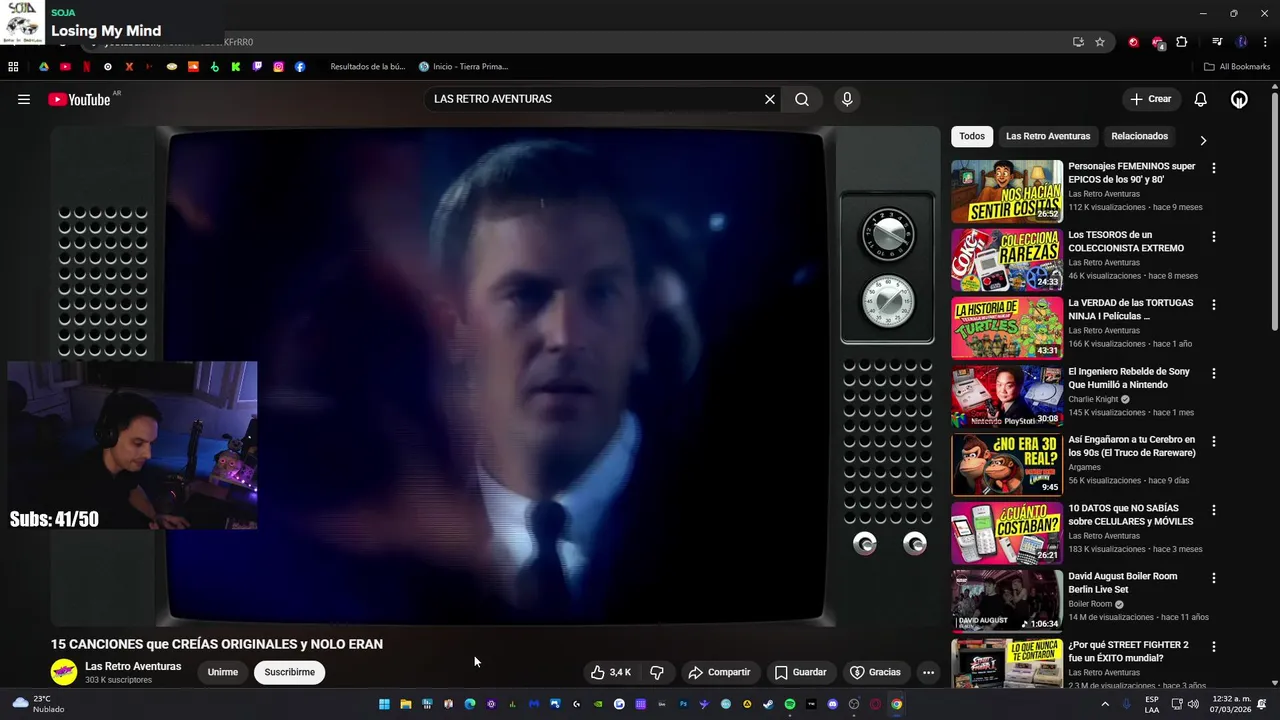Open options for Ingeniero Rebelde de Sony video
1280x720 pixels.
1214,373
